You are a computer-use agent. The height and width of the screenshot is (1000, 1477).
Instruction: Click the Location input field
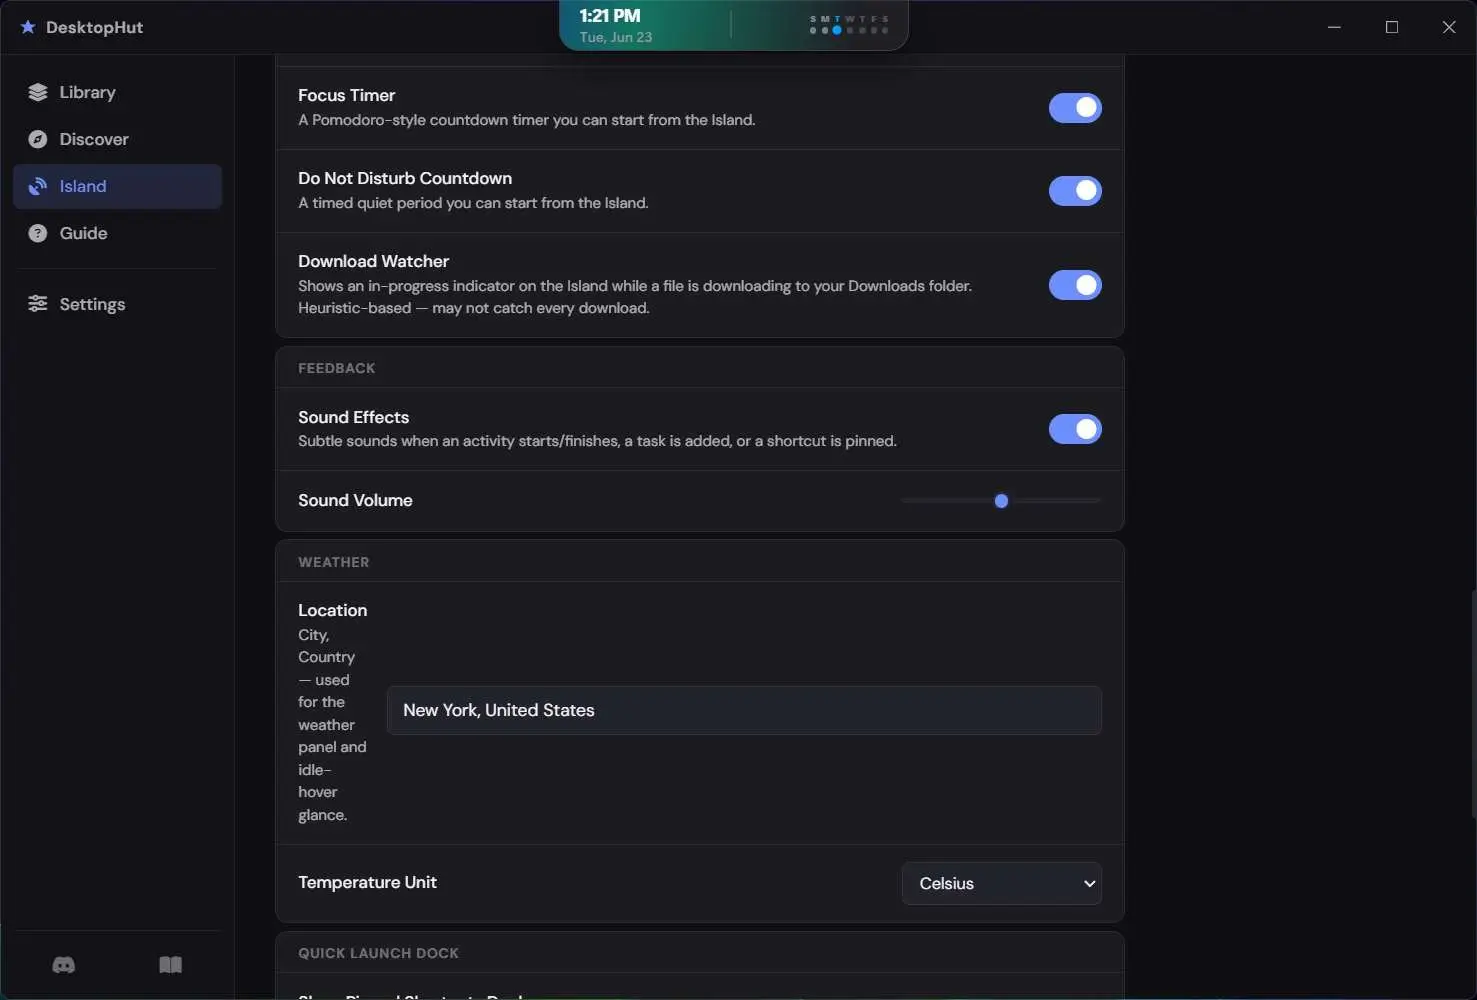[x=744, y=710]
